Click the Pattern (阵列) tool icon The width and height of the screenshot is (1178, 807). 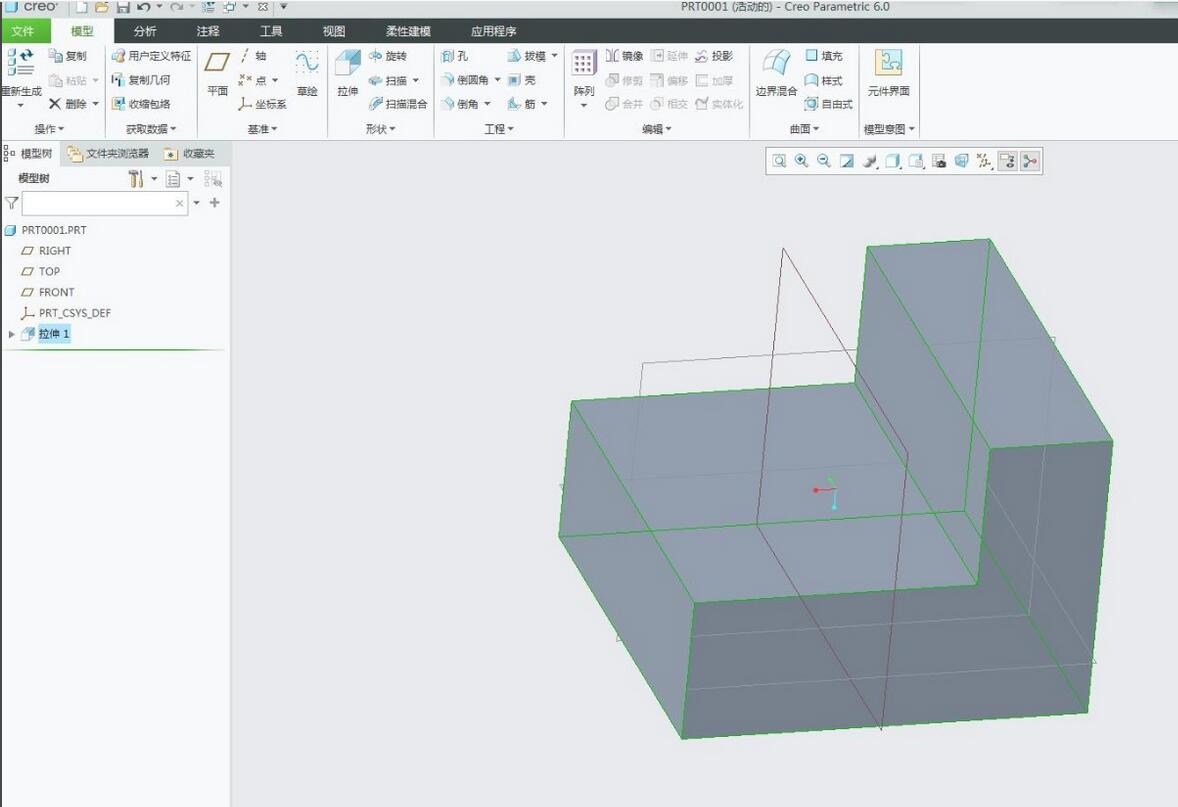584,63
